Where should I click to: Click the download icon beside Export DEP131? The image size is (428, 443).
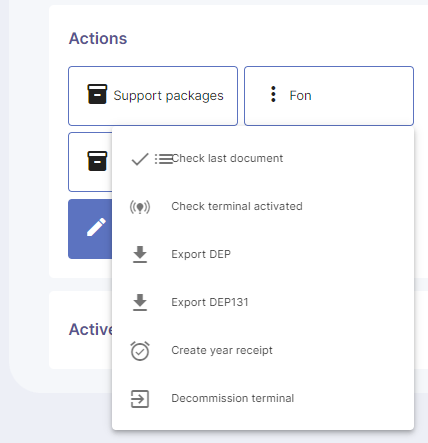pos(140,303)
